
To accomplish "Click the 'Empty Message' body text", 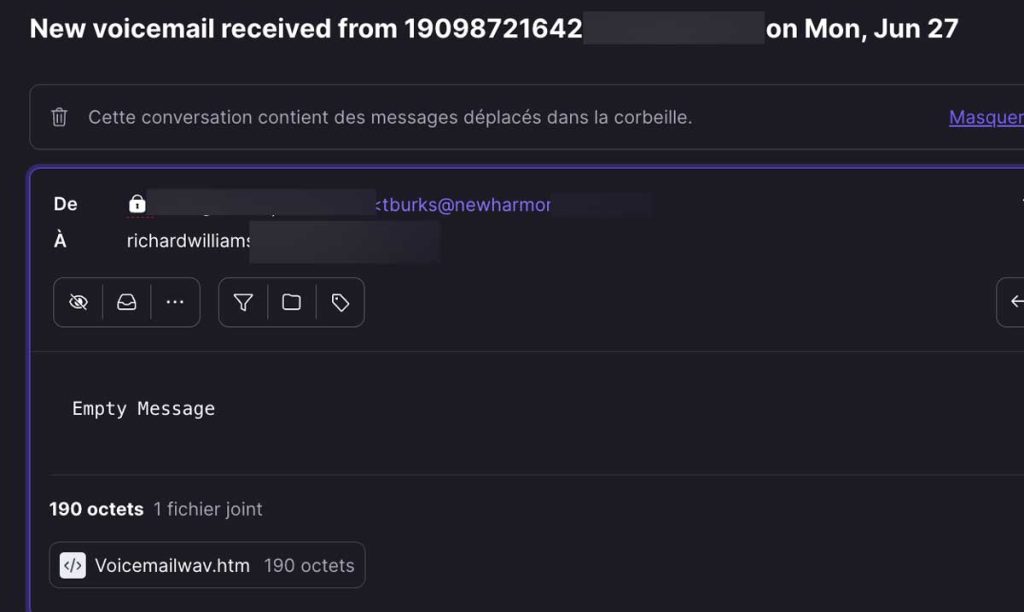I will (x=144, y=409).
